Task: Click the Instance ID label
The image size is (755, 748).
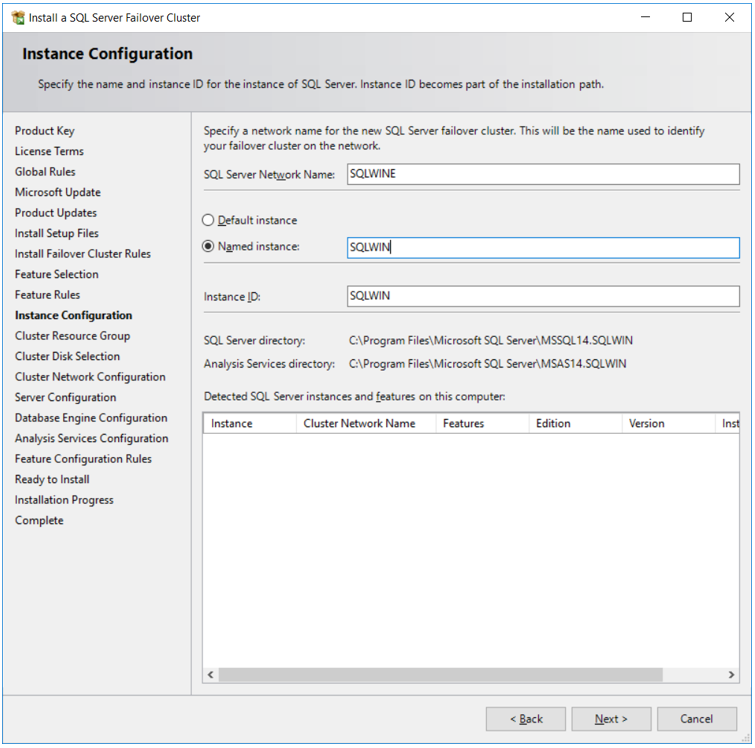Action: coord(232,297)
